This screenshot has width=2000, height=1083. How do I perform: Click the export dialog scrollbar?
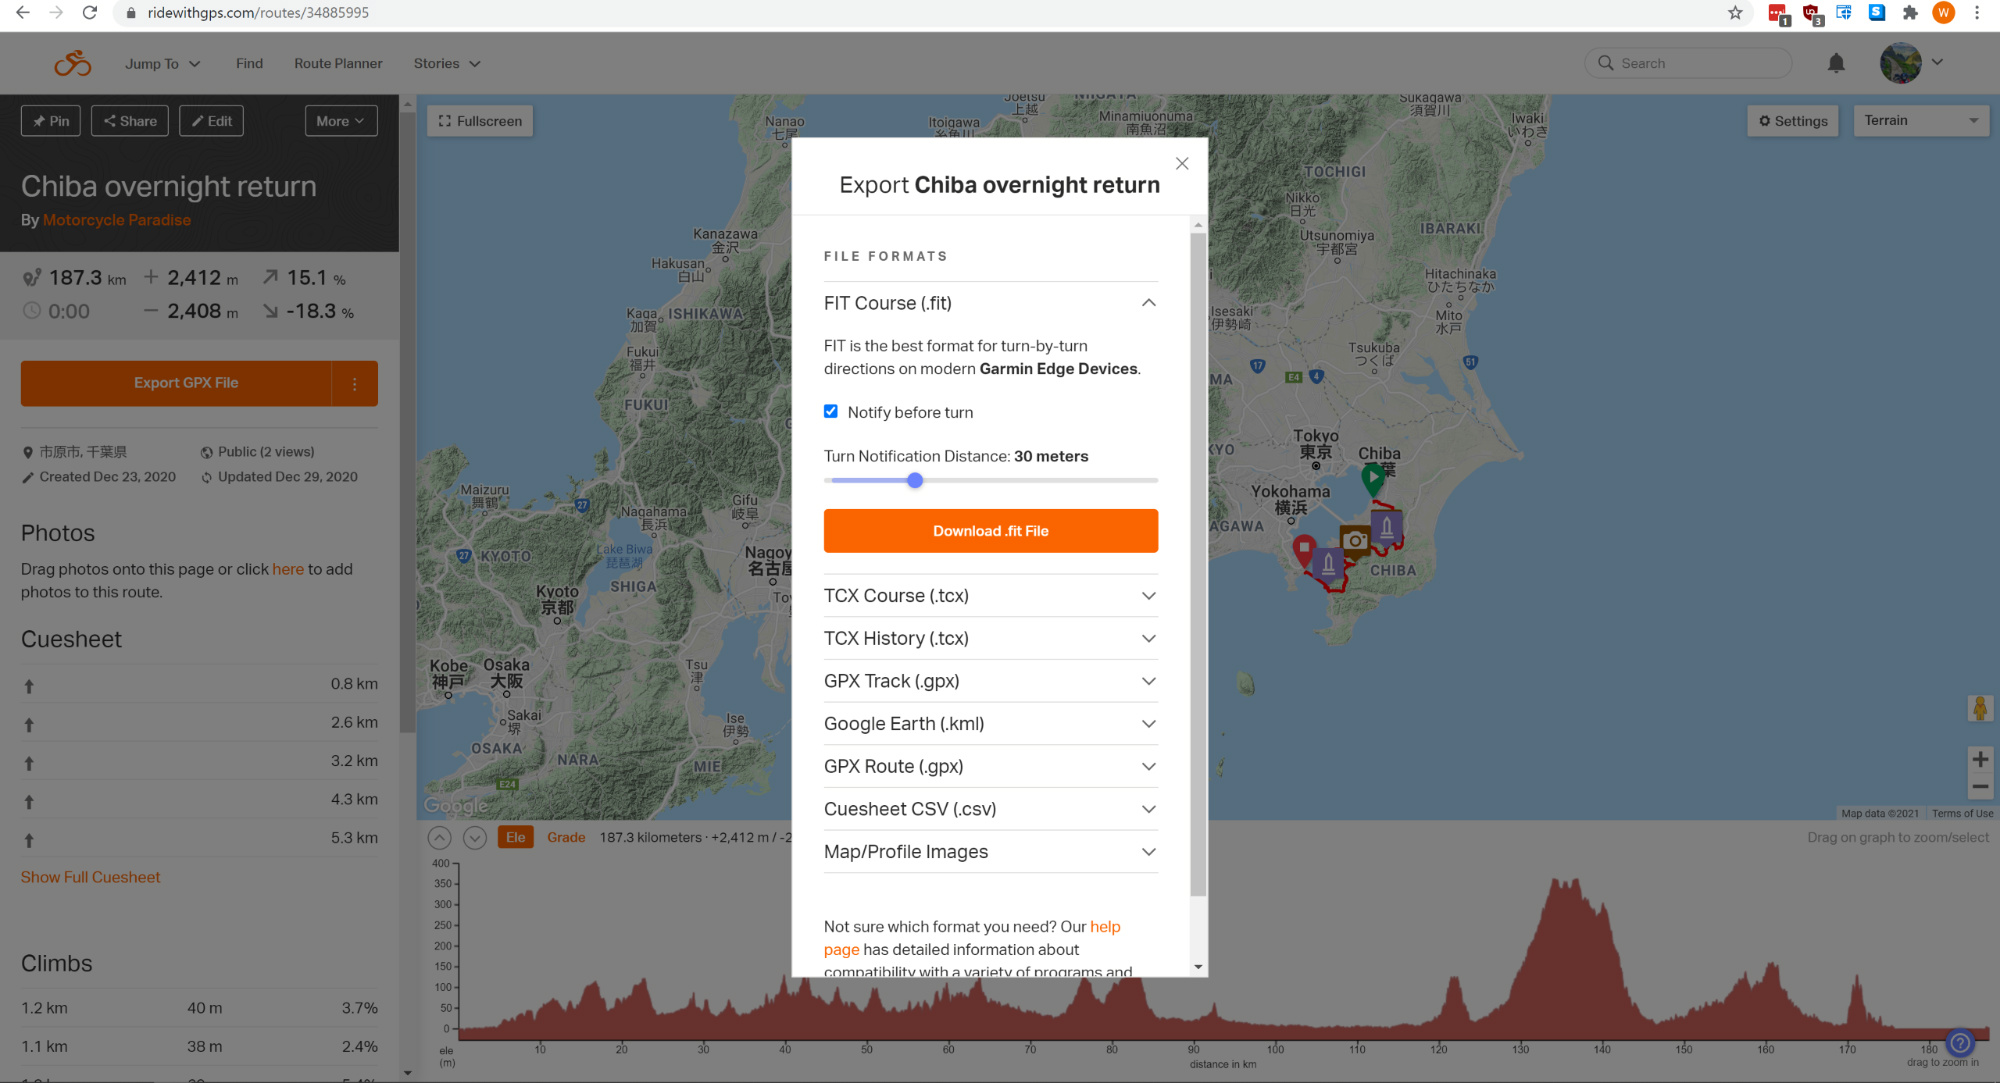1198,565
